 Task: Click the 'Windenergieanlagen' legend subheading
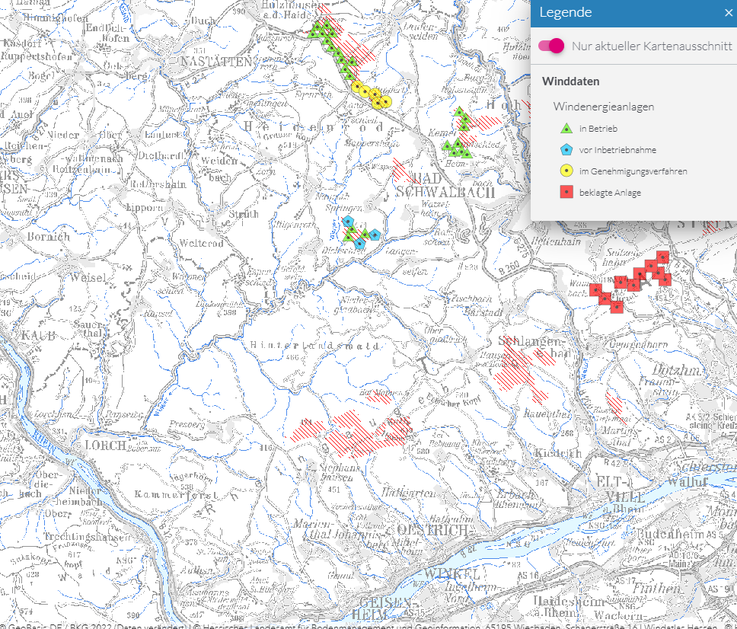604,107
